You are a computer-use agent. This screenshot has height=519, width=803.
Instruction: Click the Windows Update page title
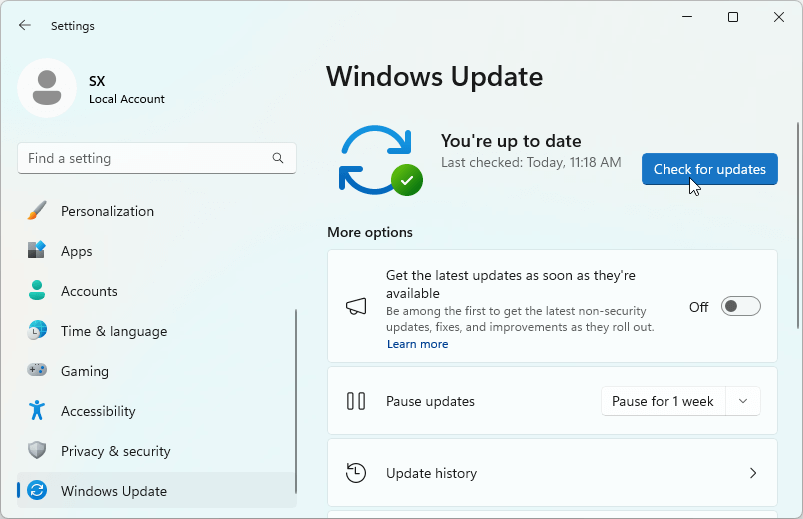(434, 77)
